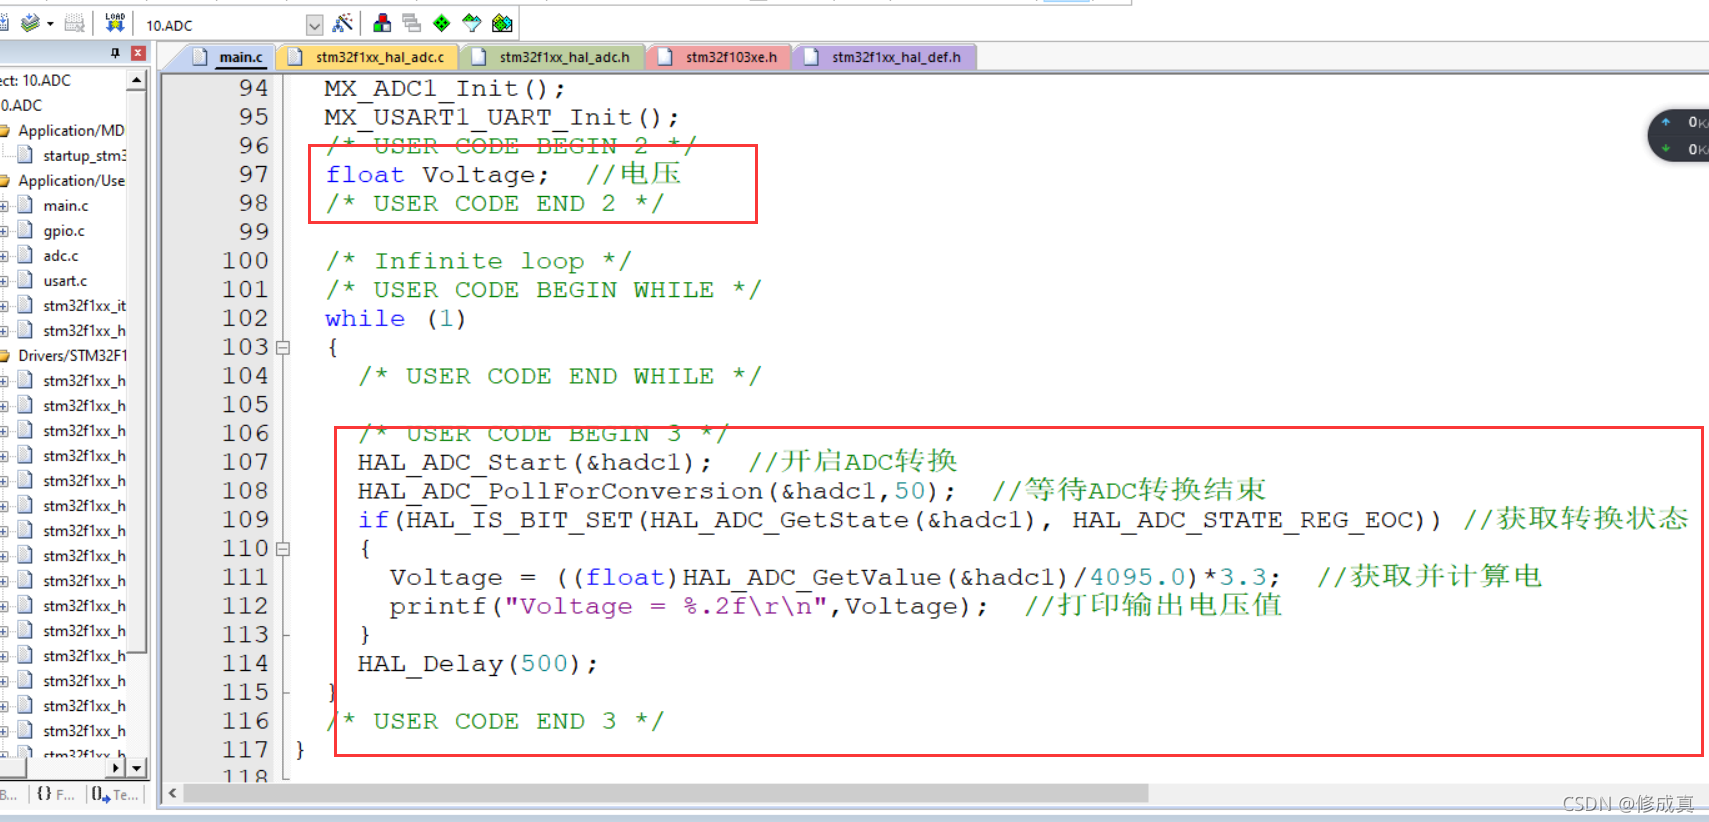Open the small arrow beside batch build icon
The image size is (1709, 822).
[49, 24]
